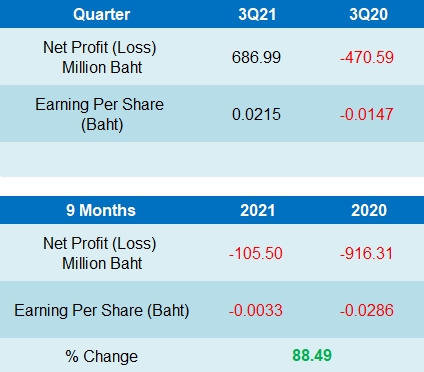Viewport: 424px width, 372px height.
Task: Click the -0.0286 earnings per share value
Action: pyautogui.click(x=367, y=310)
